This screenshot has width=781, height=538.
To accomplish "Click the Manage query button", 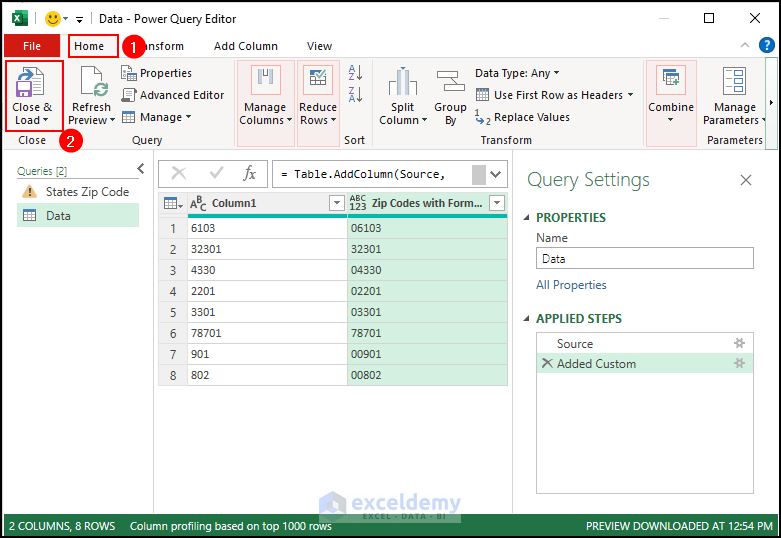I will coord(156,117).
